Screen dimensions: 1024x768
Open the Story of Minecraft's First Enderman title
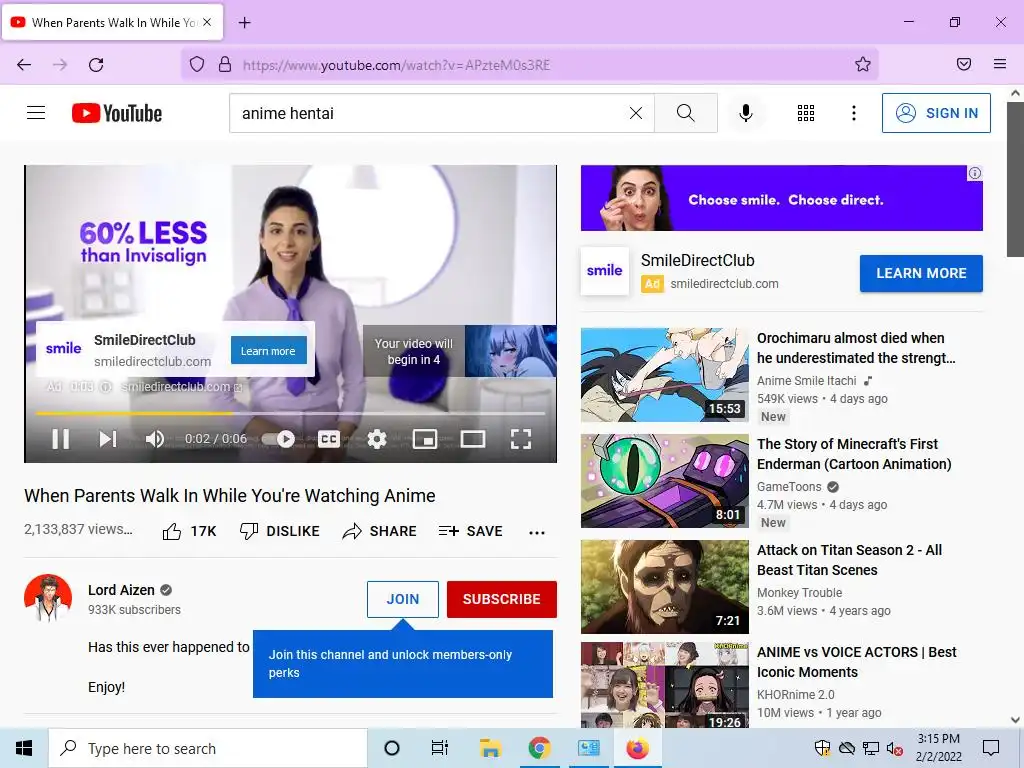tap(854, 454)
